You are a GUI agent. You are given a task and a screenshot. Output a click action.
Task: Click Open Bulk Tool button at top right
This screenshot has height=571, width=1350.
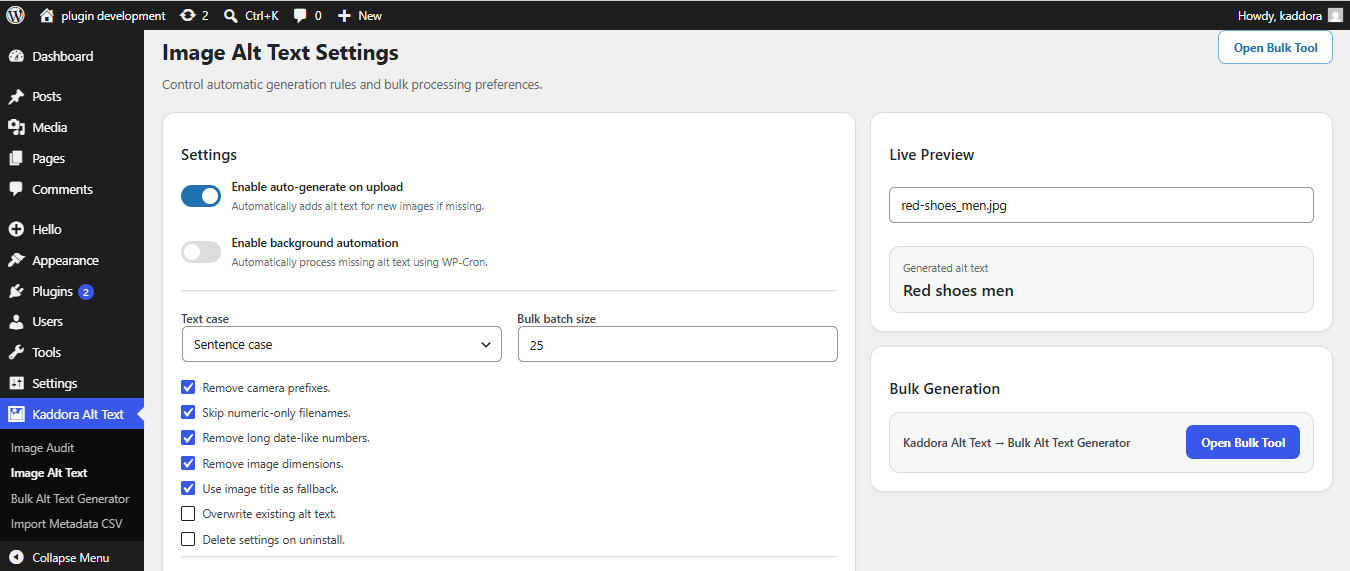(1275, 47)
